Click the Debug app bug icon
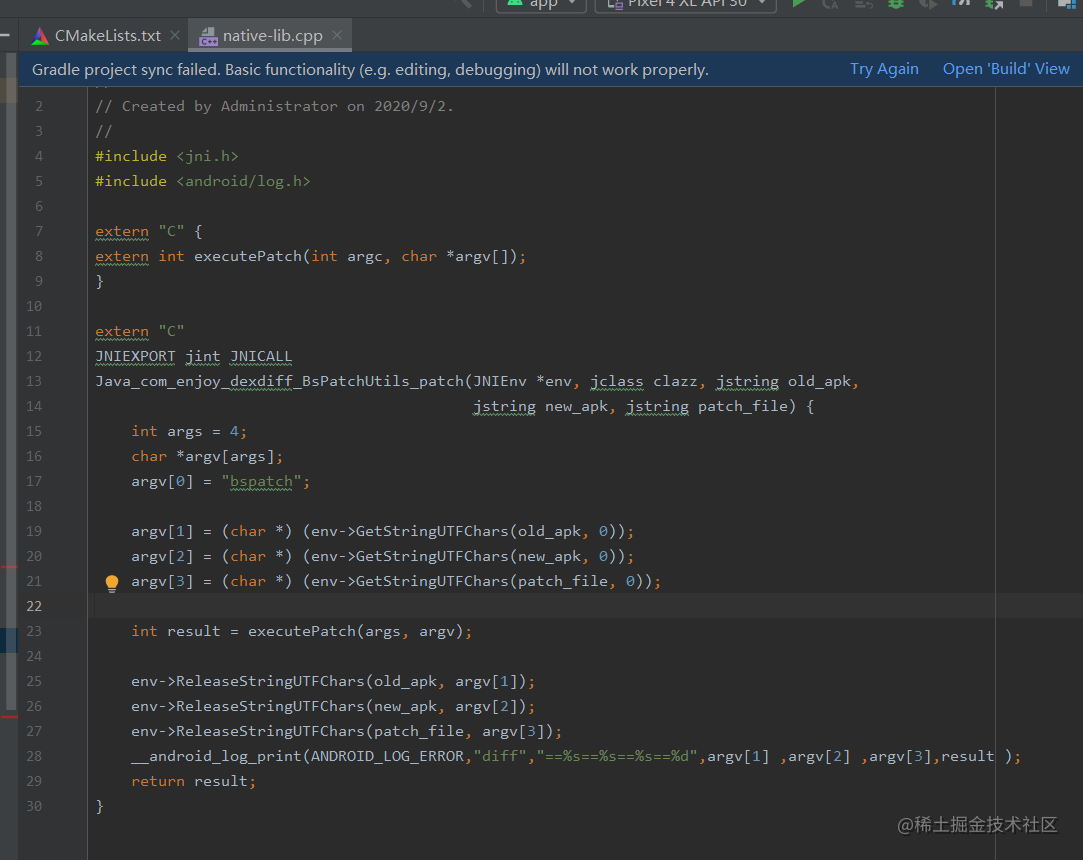1083x860 pixels. coord(894,7)
